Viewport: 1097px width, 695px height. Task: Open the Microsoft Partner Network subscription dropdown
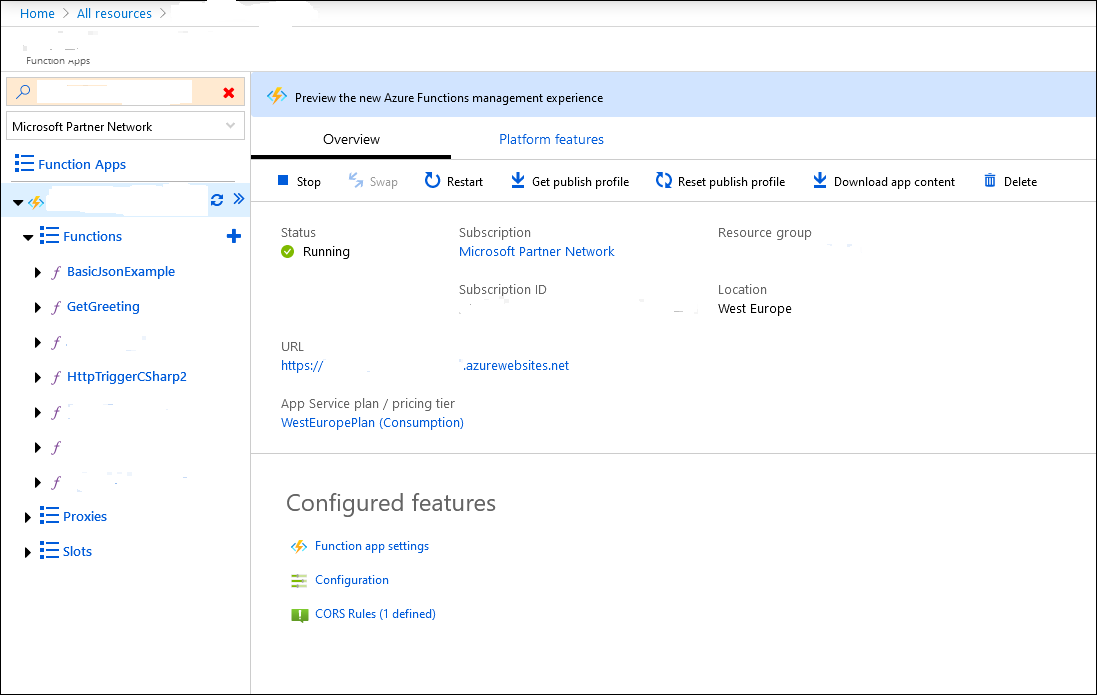125,127
